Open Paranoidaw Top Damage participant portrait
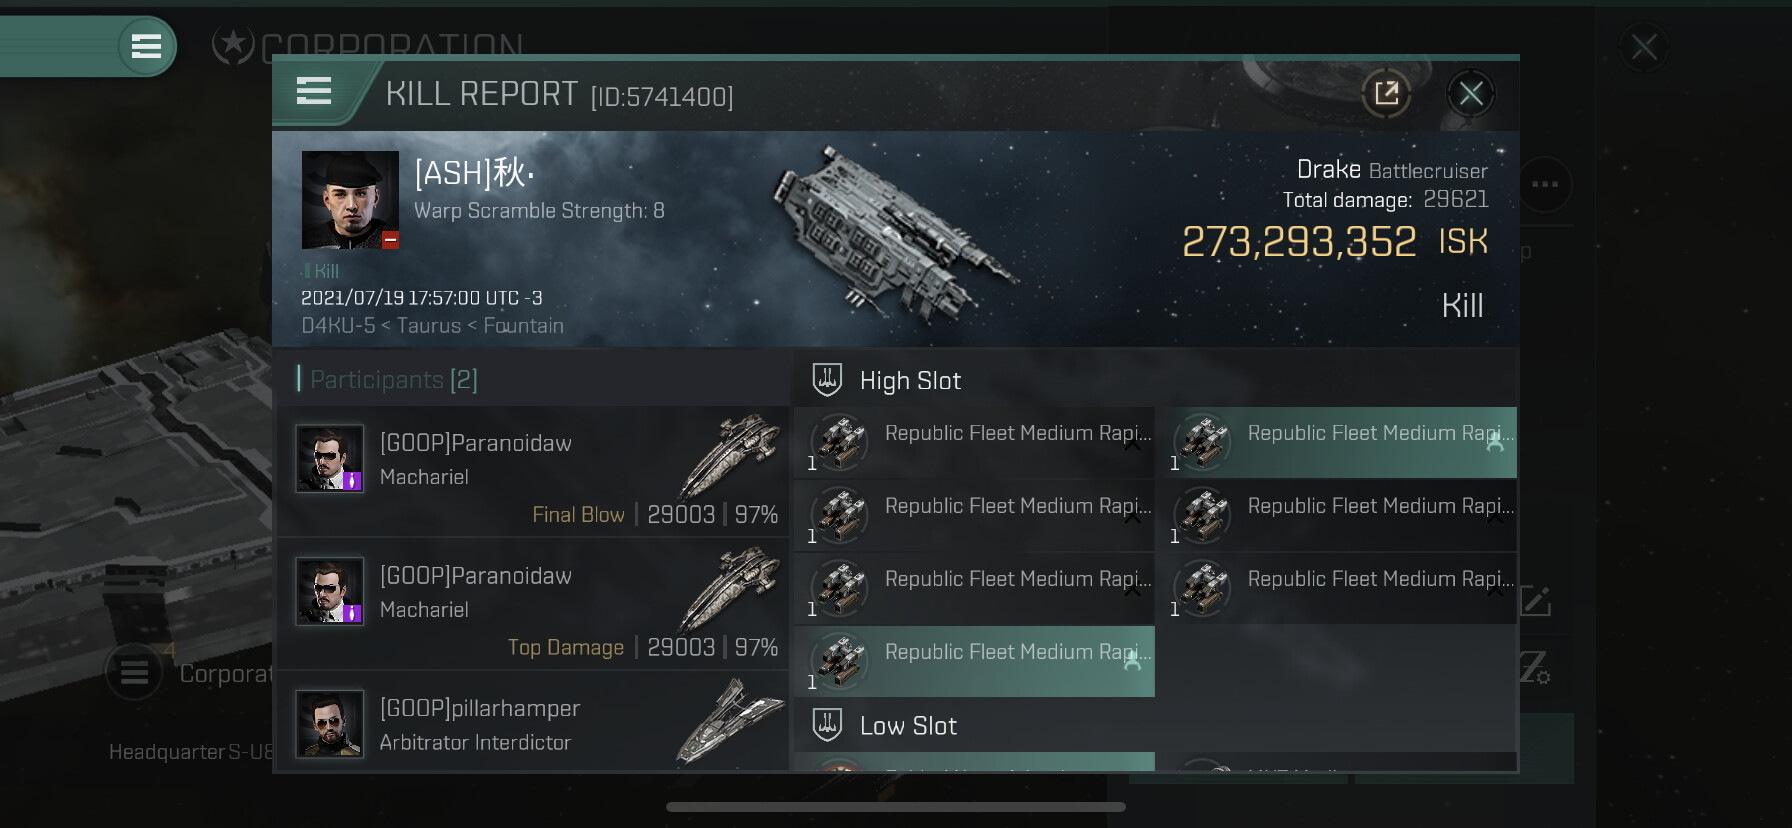This screenshot has width=1792, height=828. click(330, 591)
